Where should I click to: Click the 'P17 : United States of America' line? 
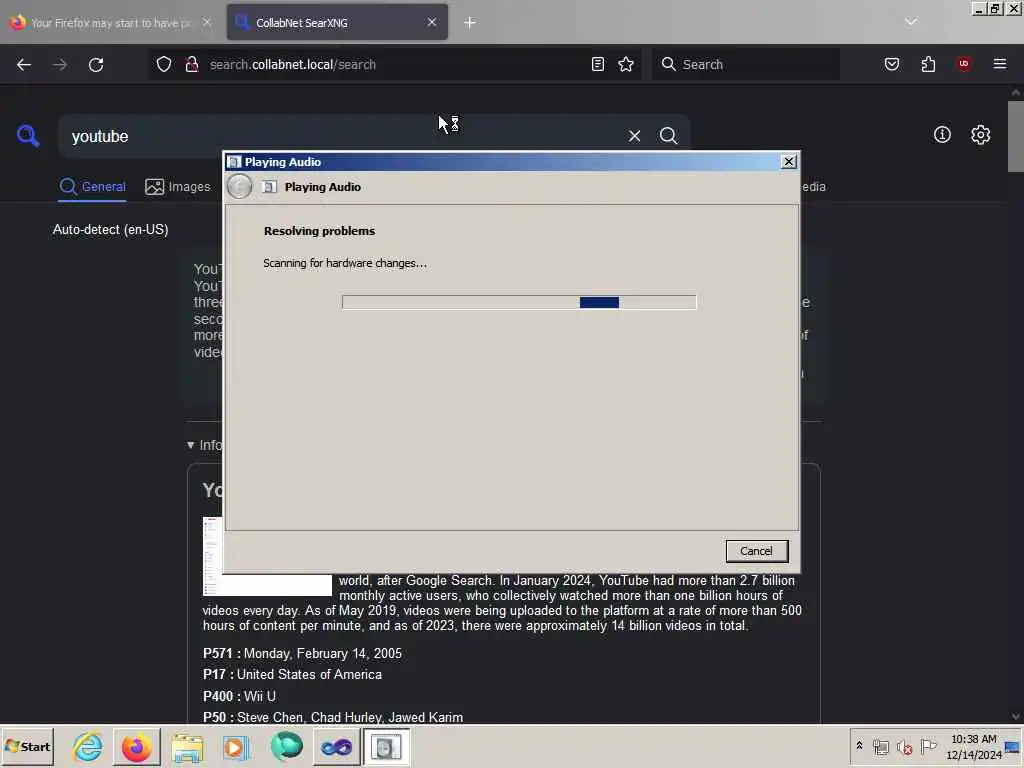293,674
